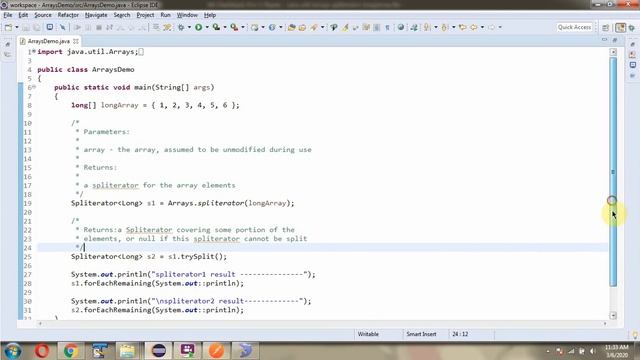Toggle Mark Occurrences highlighter icon
Screen dimensions: 640x360
coord(345,27)
